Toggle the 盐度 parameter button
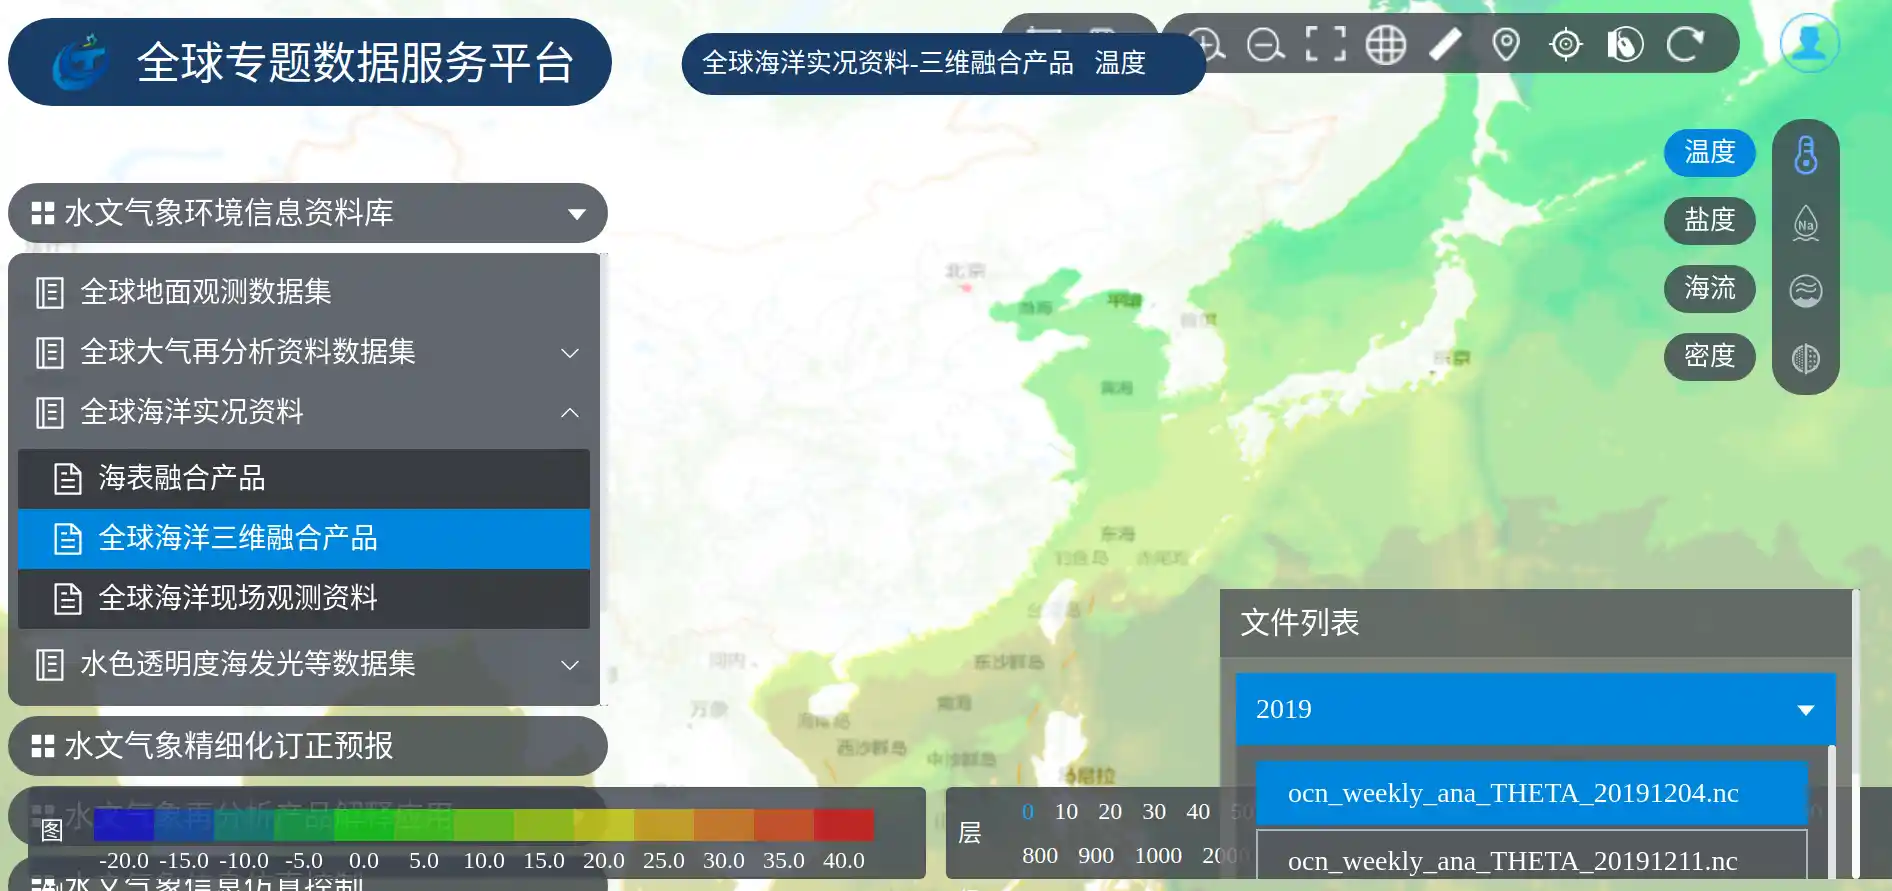1892x891 pixels. [1710, 220]
